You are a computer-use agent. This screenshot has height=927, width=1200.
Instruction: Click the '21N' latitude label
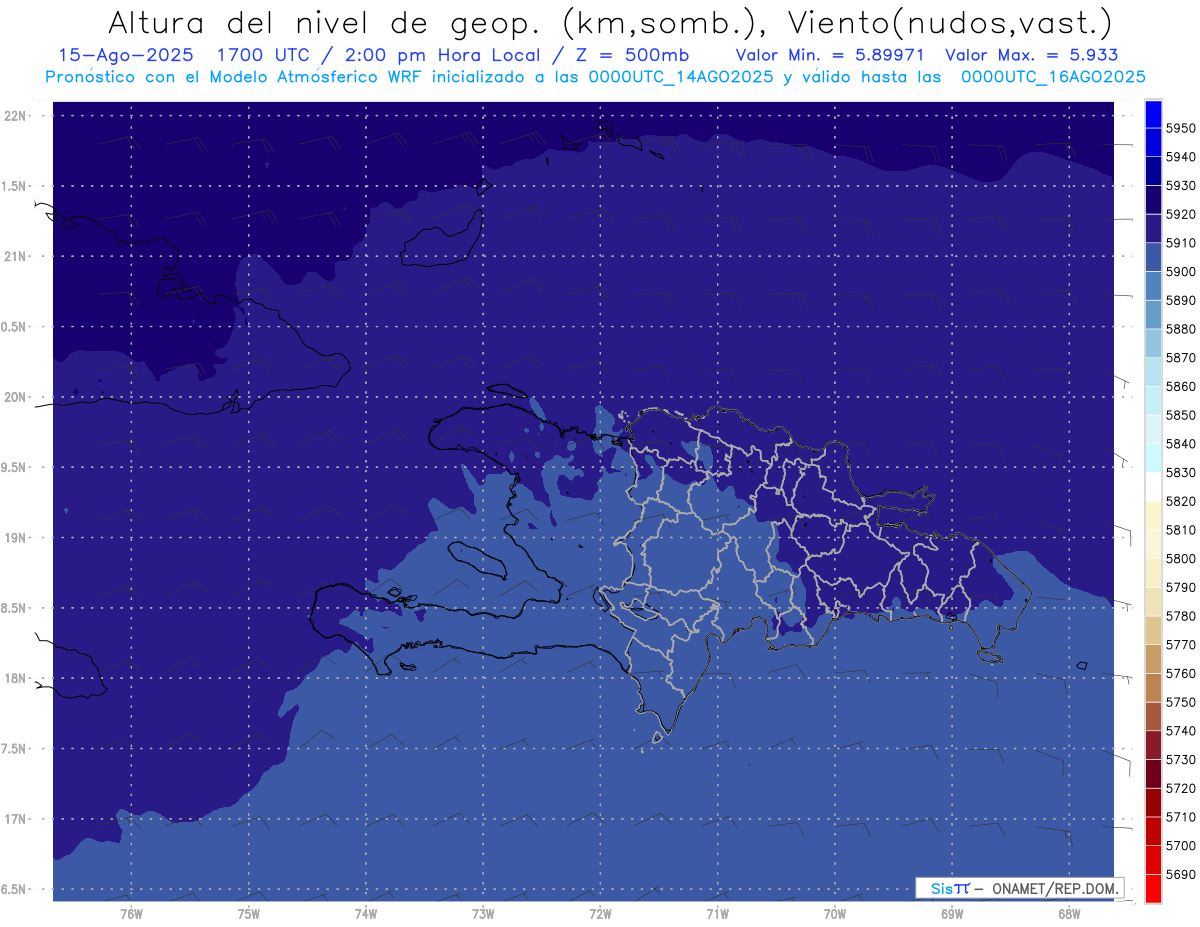click(x=17, y=257)
